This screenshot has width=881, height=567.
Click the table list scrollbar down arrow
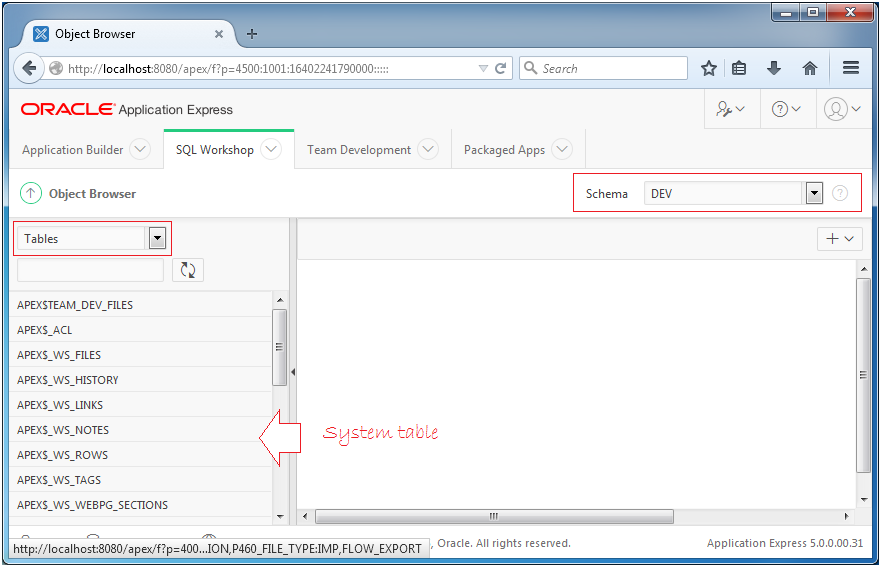[280, 516]
